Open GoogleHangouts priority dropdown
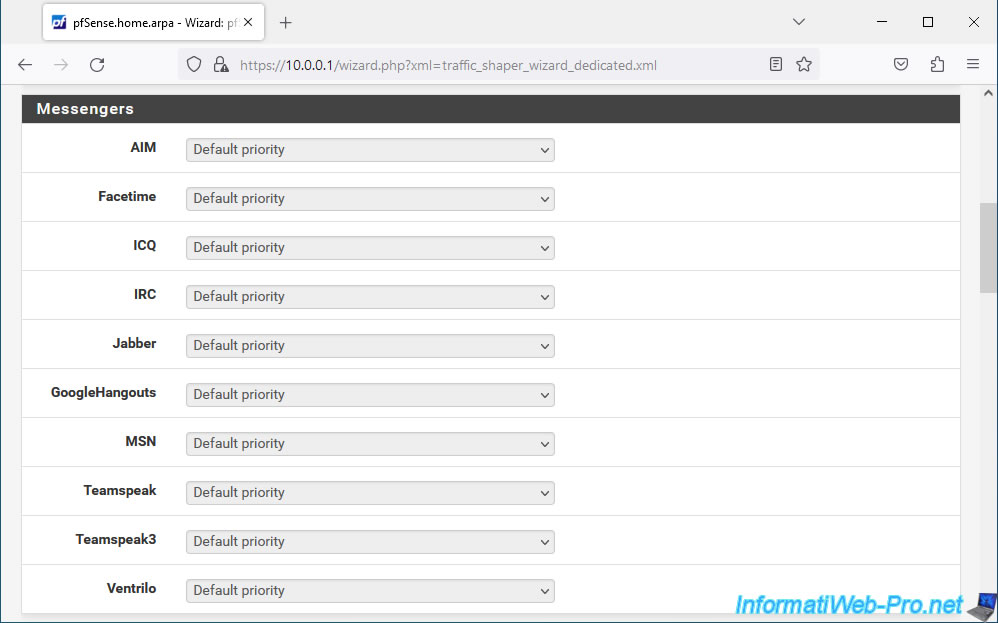Viewport: 998px width, 623px height. pos(370,395)
